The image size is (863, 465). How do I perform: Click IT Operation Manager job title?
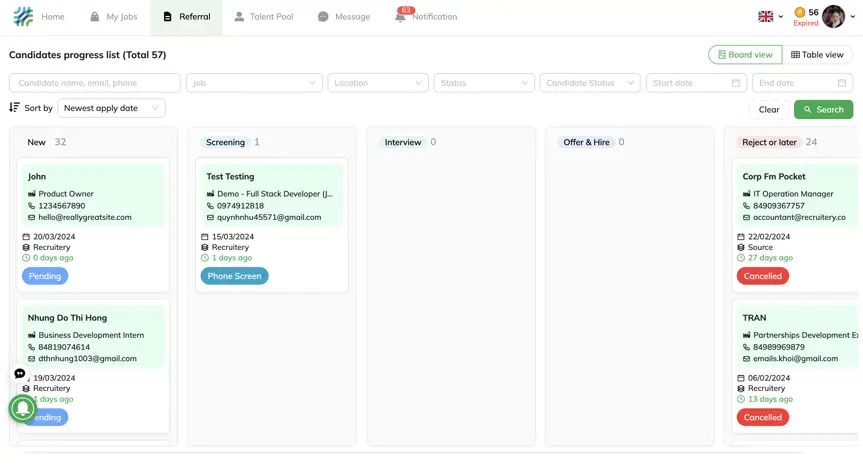click(793, 194)
